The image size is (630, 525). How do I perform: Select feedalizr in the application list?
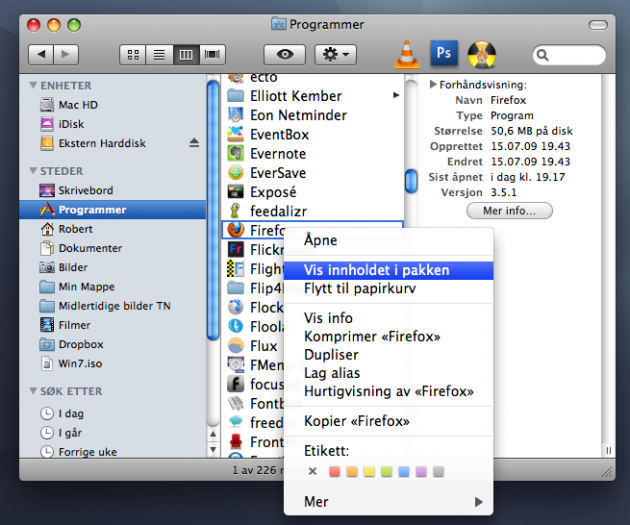[x=312, y=211]
